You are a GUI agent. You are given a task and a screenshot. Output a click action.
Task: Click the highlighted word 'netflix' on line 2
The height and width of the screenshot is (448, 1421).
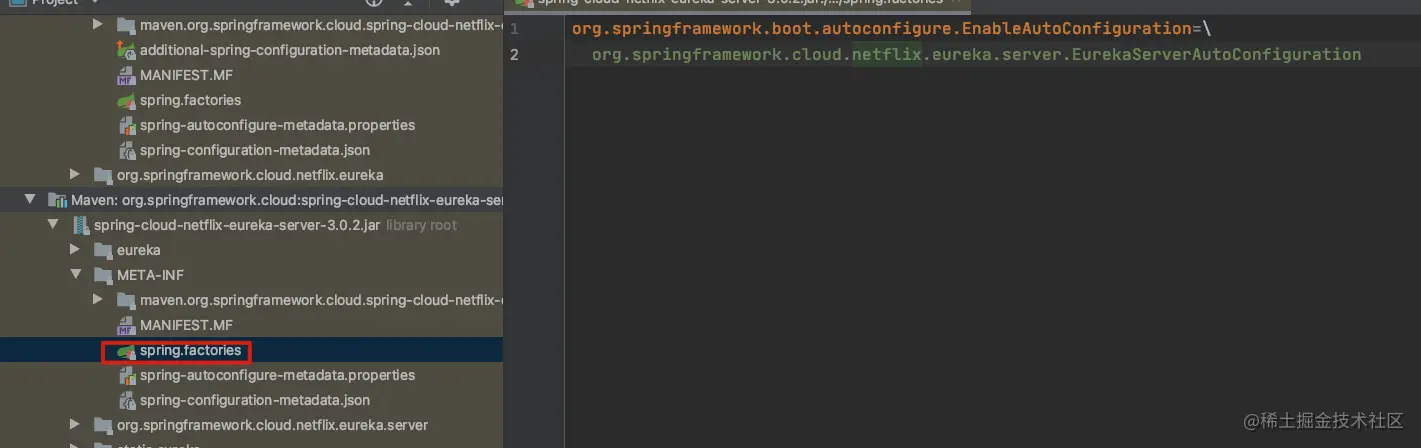(x=886, y=54)
